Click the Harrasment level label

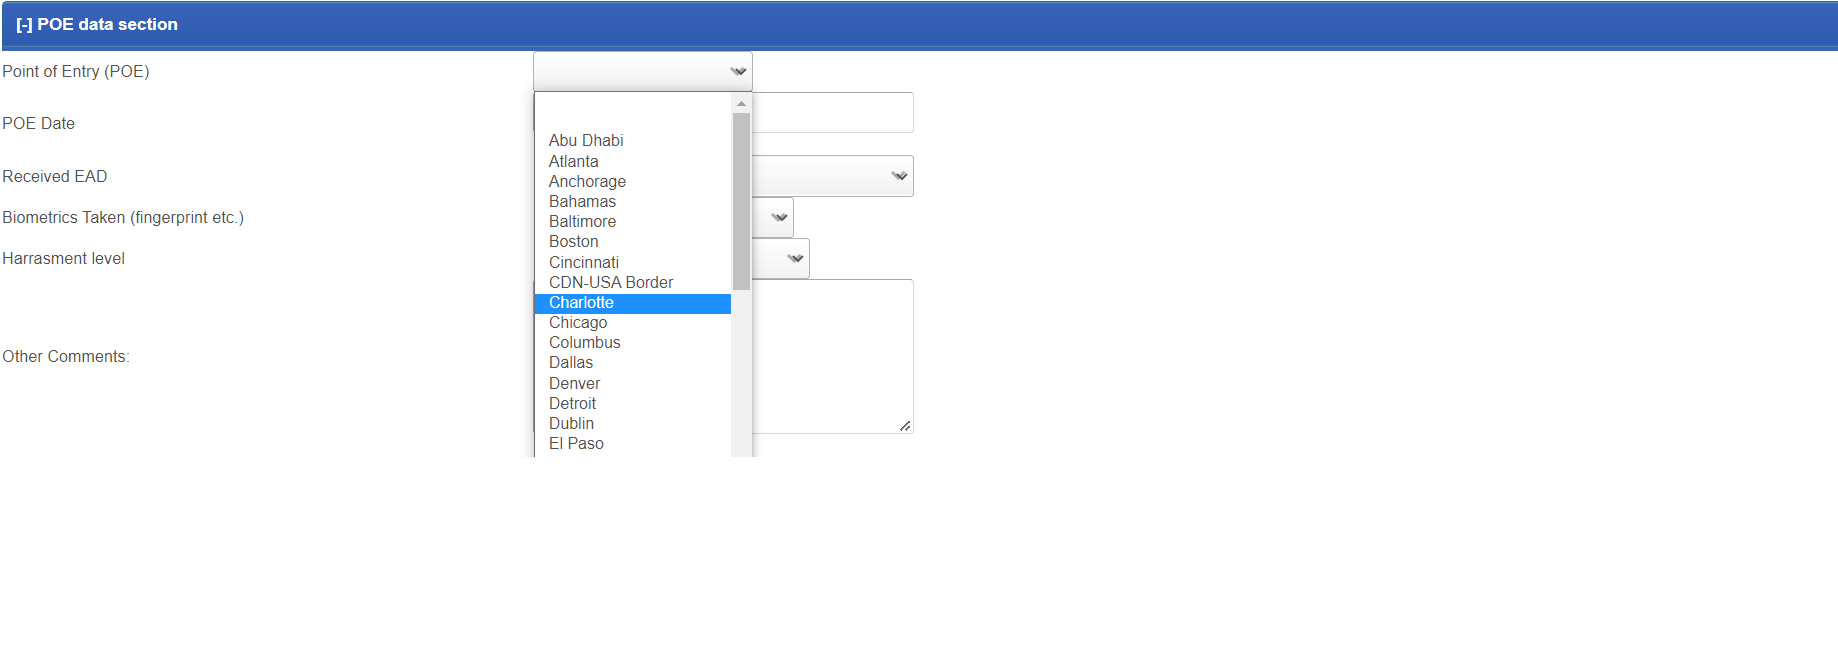coord(64,258)
